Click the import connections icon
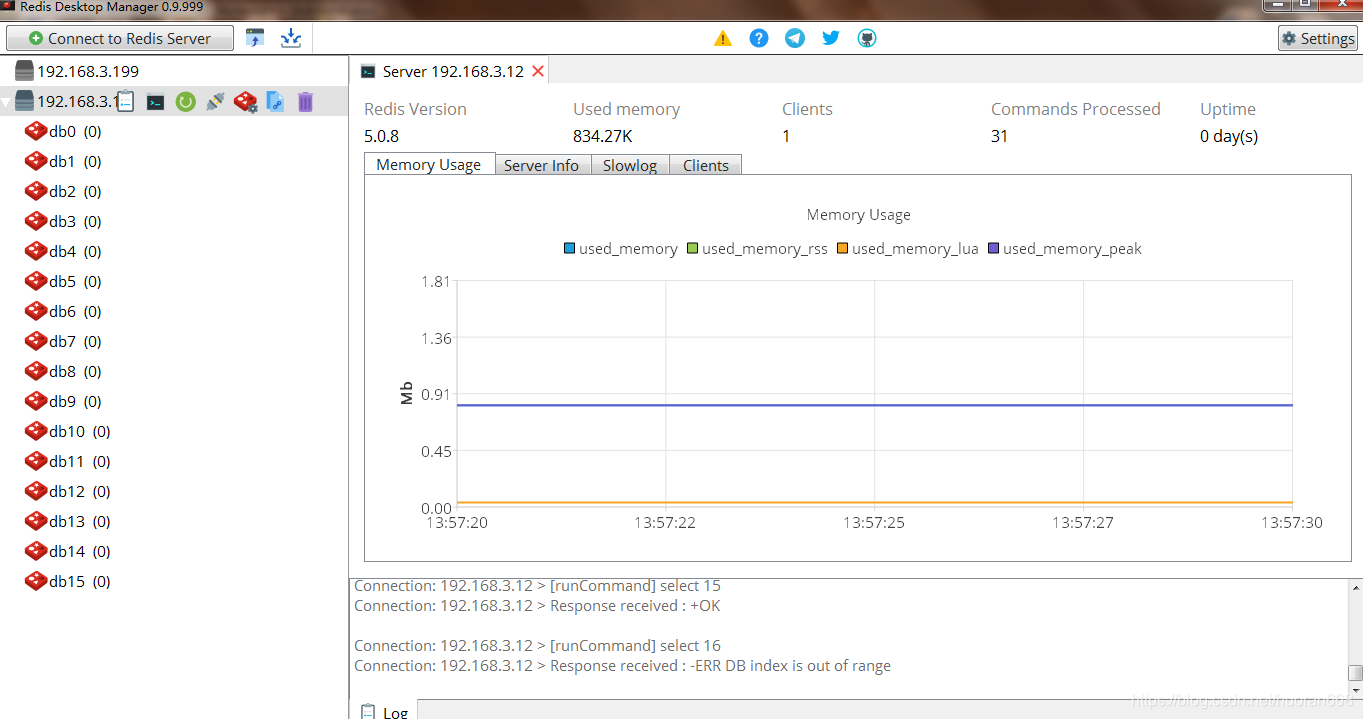The height and width of the screenshot is (719, 1363). [x=255, y=38]
